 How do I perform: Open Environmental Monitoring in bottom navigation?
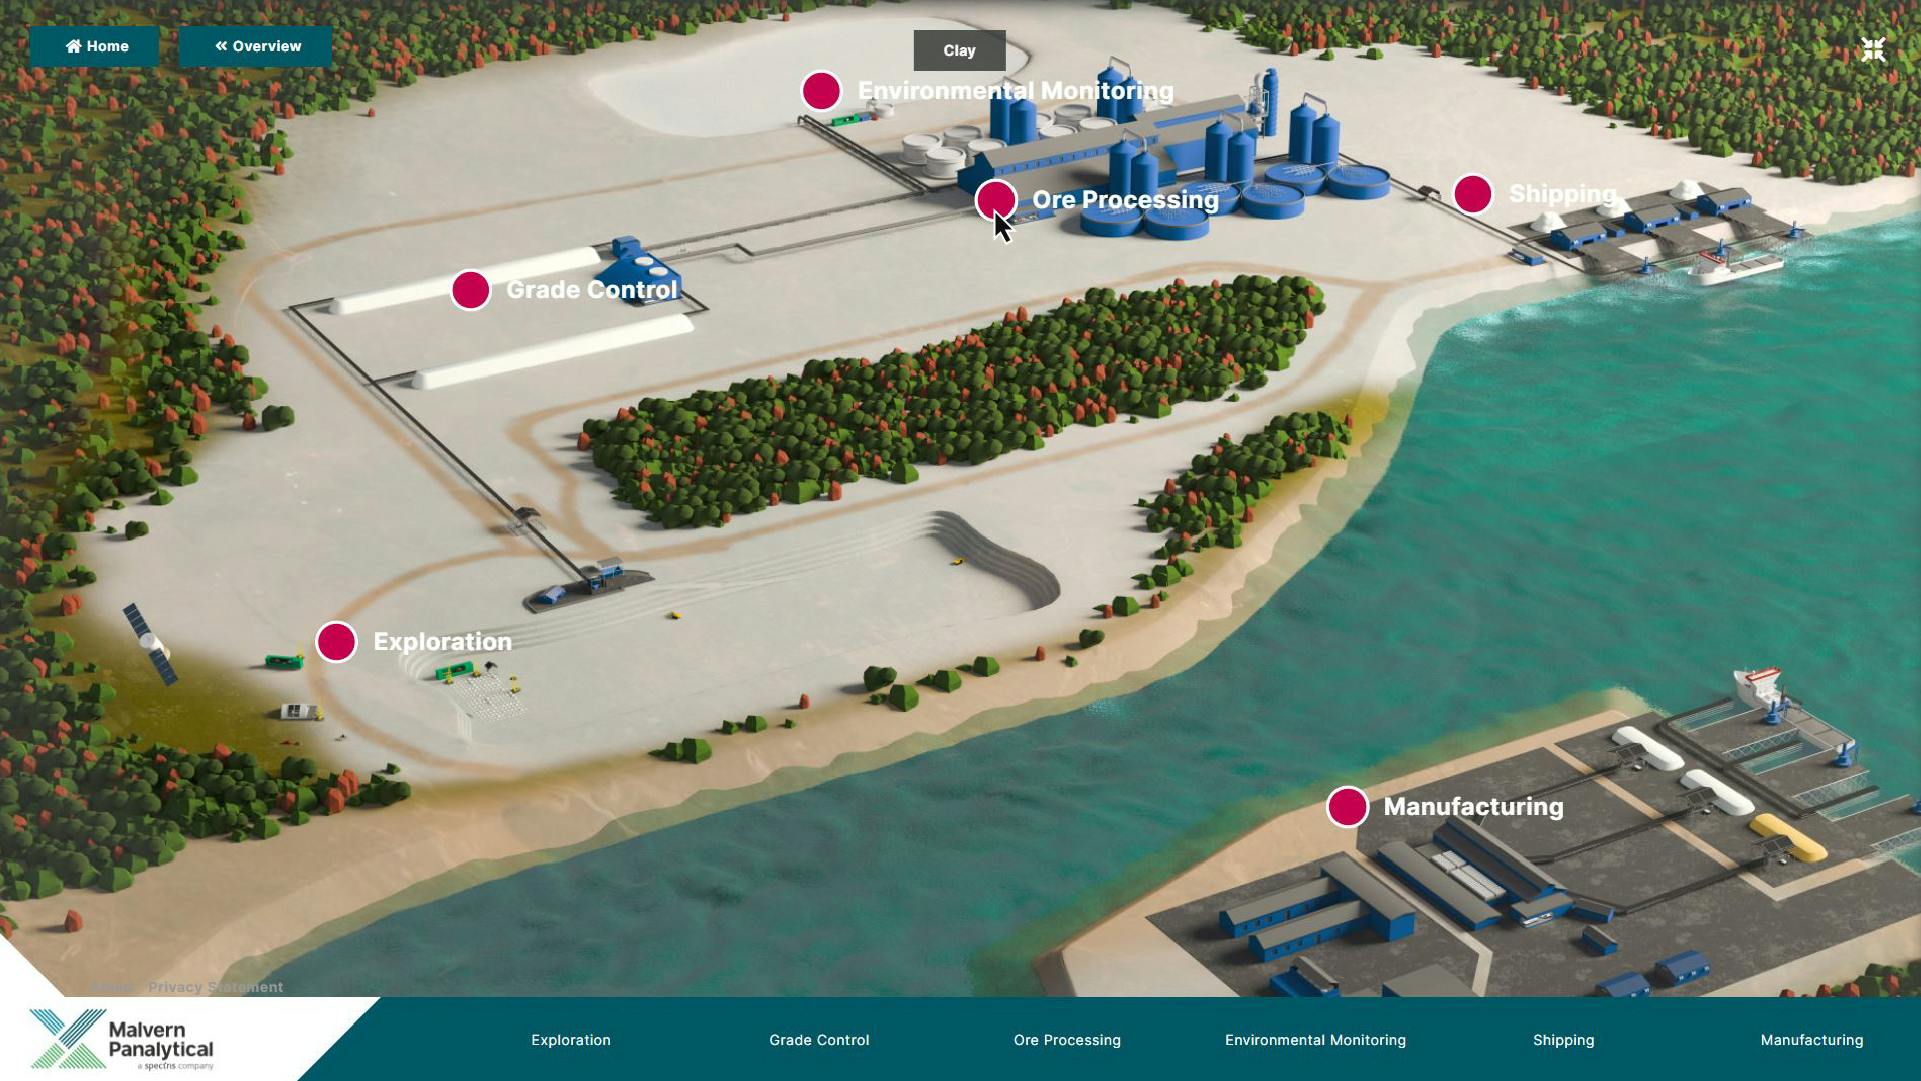point(1314,1040)
